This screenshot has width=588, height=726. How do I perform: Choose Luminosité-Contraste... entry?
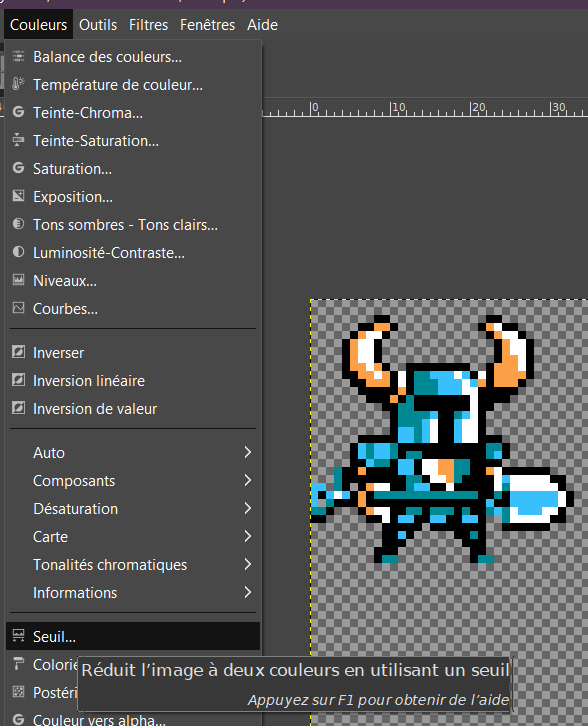(x=133, y=253)
